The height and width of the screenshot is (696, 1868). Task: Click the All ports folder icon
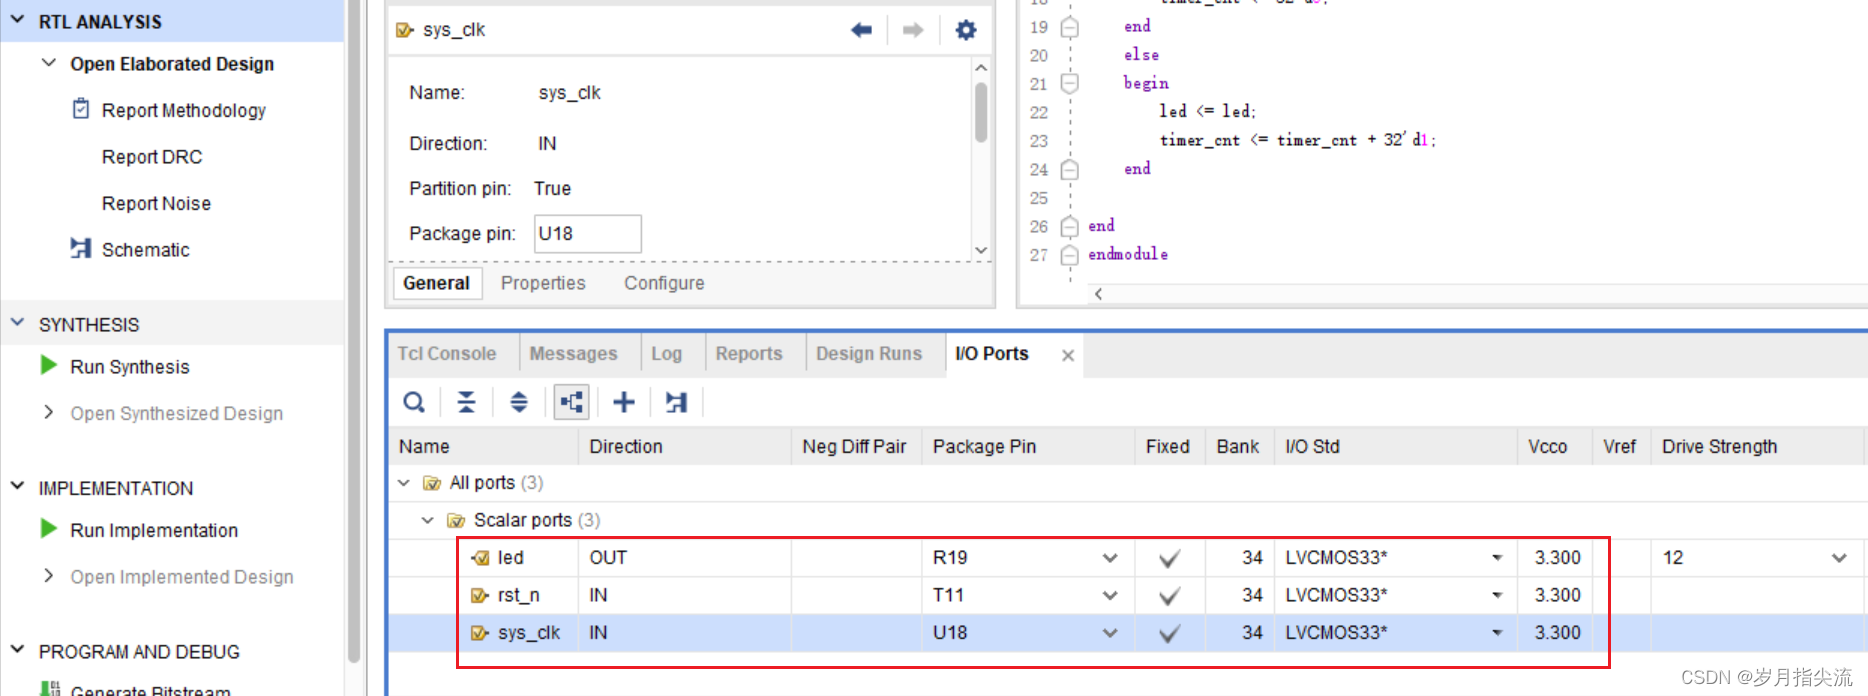click(432, 483)
